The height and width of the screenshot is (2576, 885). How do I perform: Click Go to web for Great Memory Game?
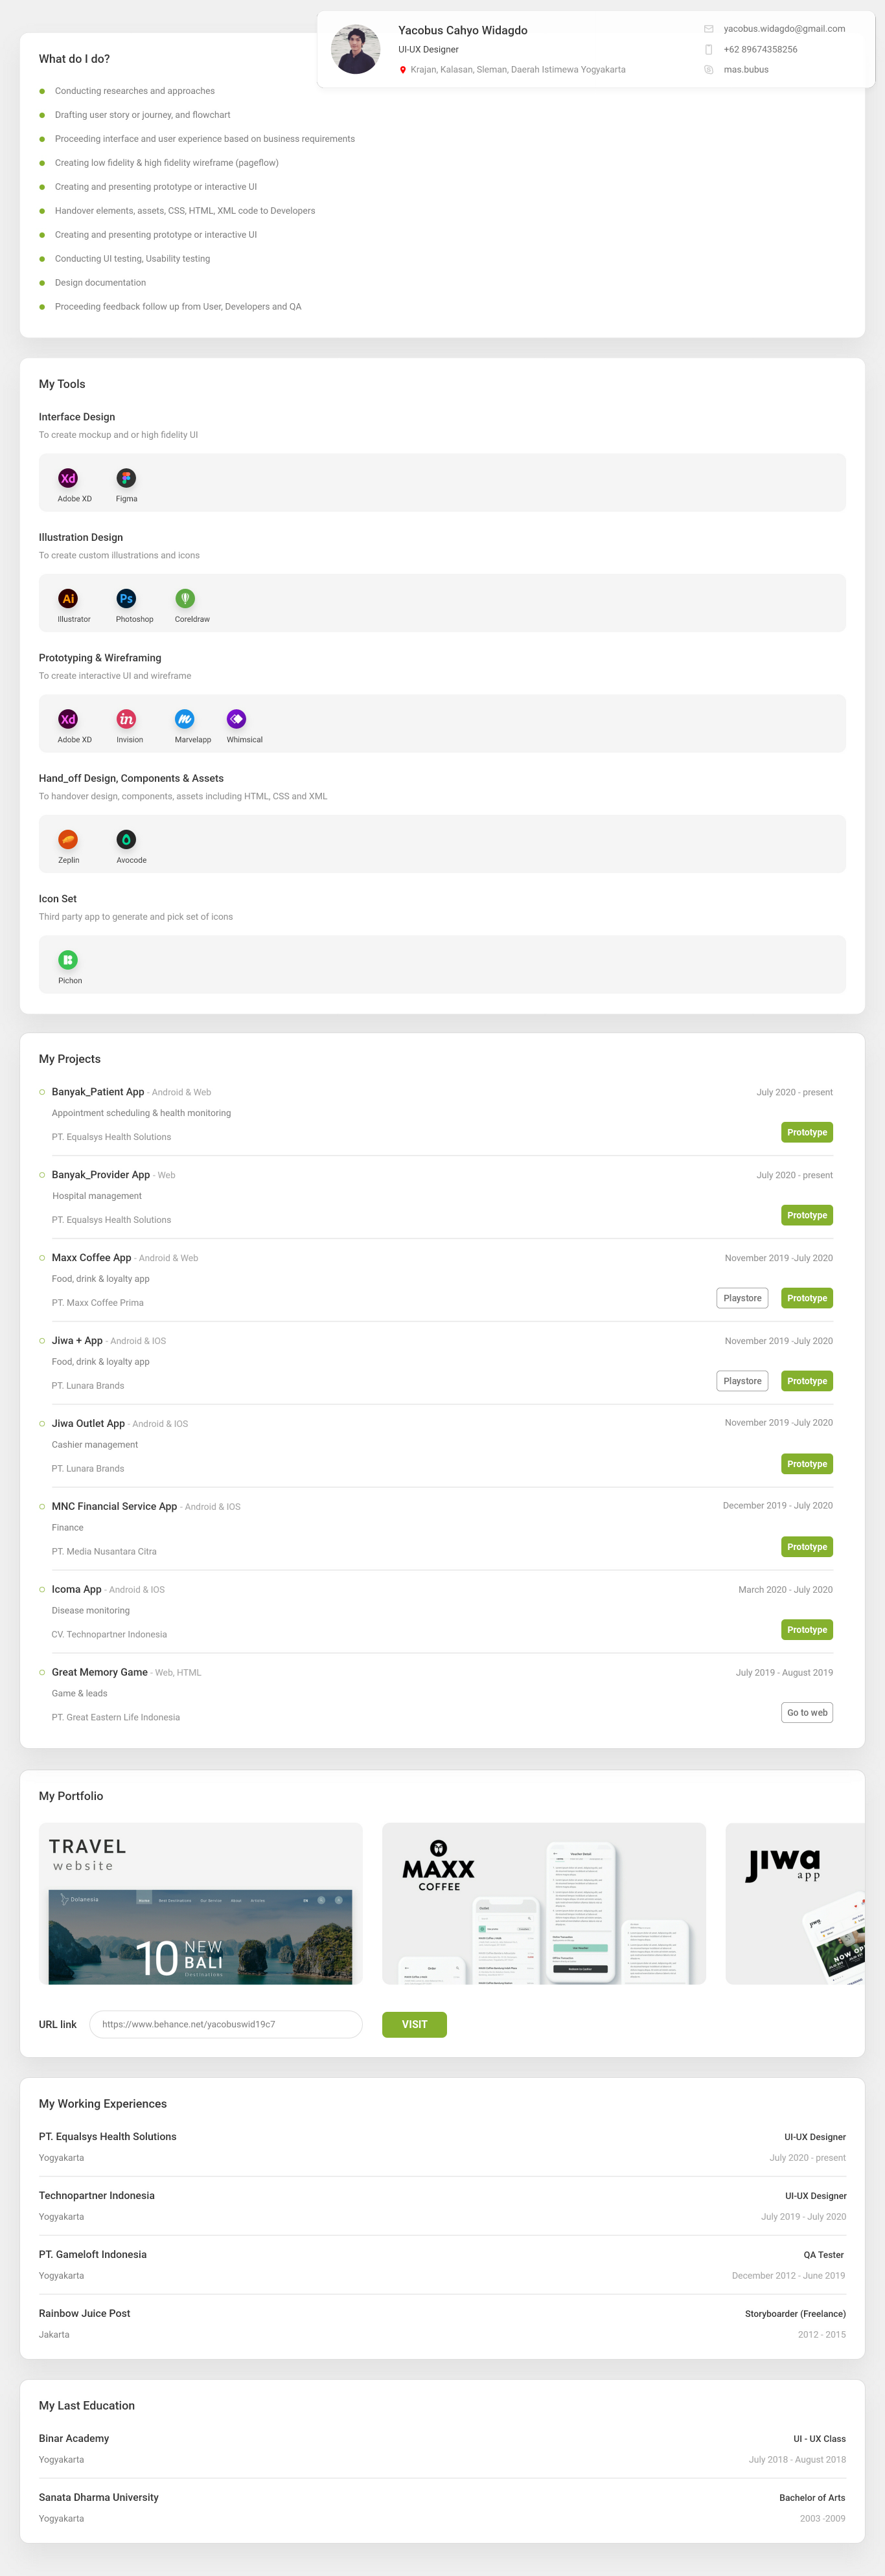tap(806, 1713)
